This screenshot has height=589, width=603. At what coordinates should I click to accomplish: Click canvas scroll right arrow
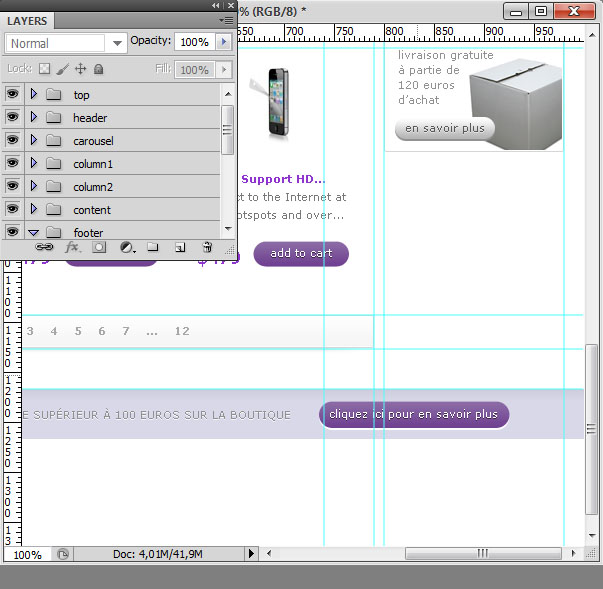[573, 554]
